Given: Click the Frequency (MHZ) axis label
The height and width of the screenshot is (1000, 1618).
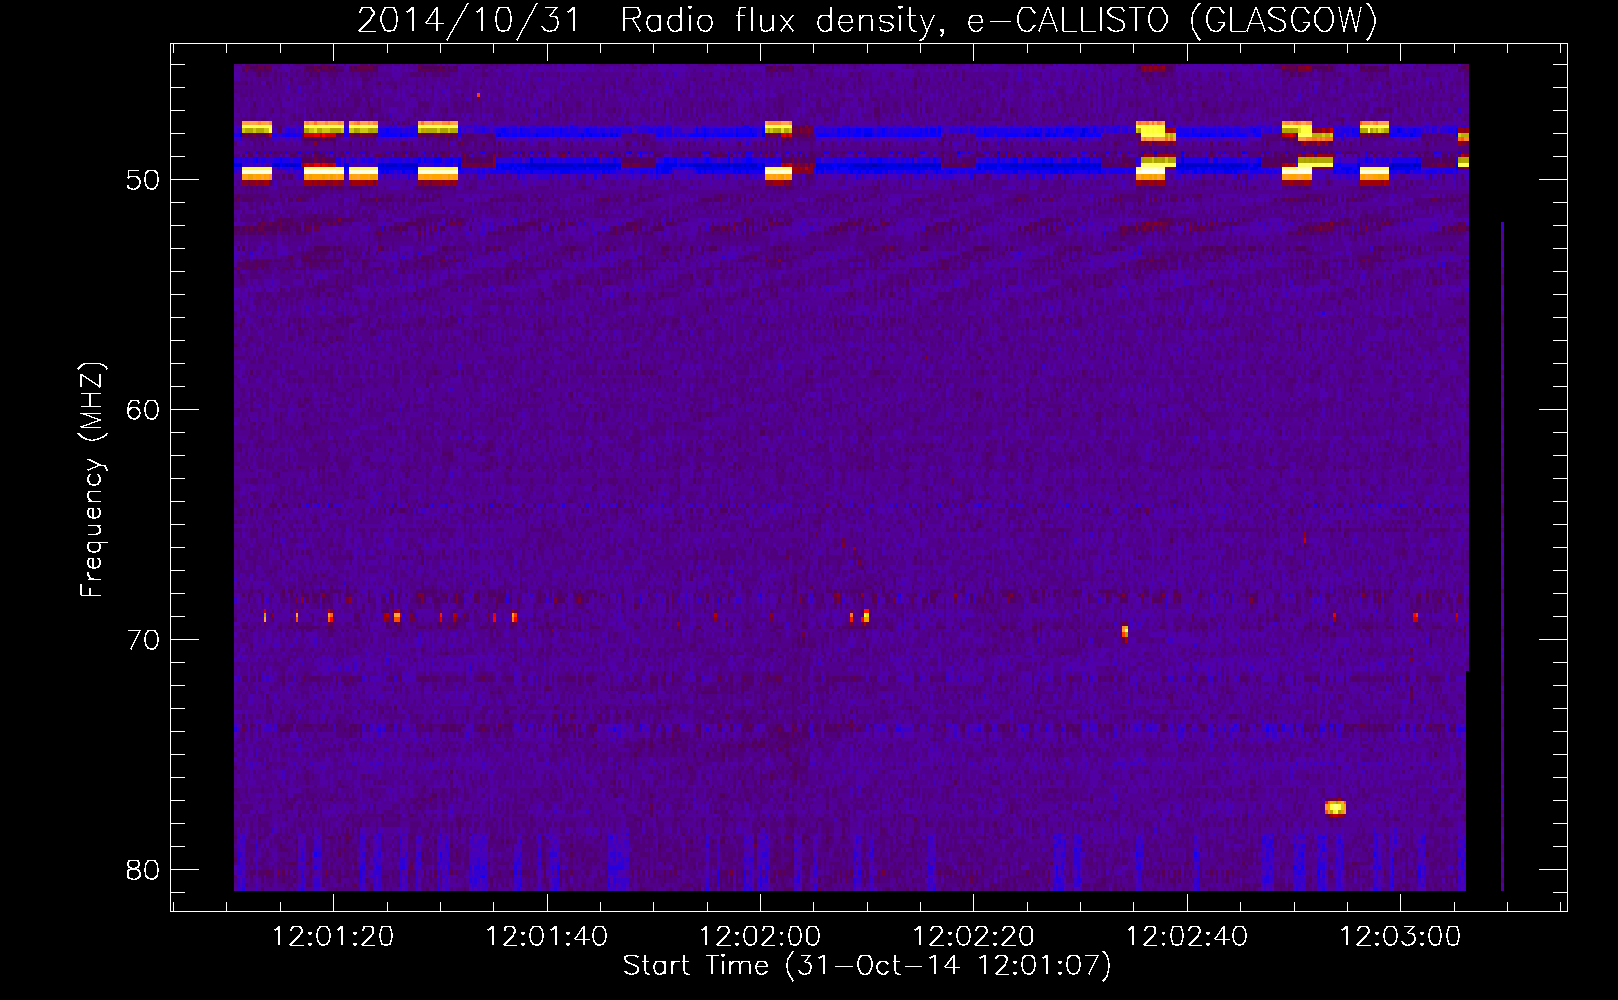Looking at the screenshot, I should (x=91, y=480).
